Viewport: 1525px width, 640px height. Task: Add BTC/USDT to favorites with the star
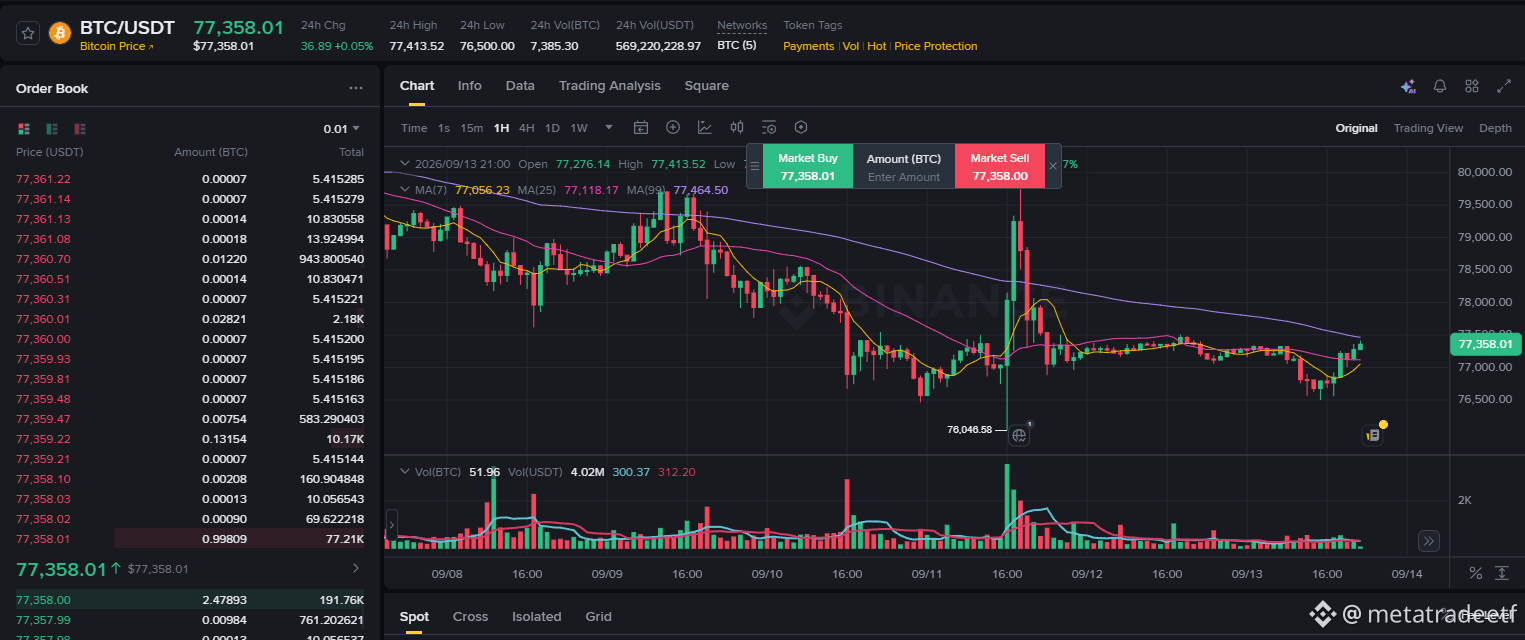(28, 33)
